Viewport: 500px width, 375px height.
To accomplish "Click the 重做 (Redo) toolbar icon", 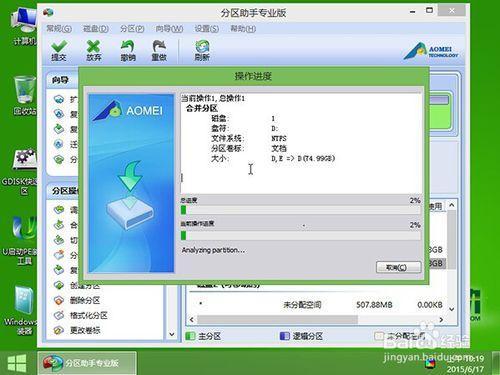I will (x=159, y=51).
